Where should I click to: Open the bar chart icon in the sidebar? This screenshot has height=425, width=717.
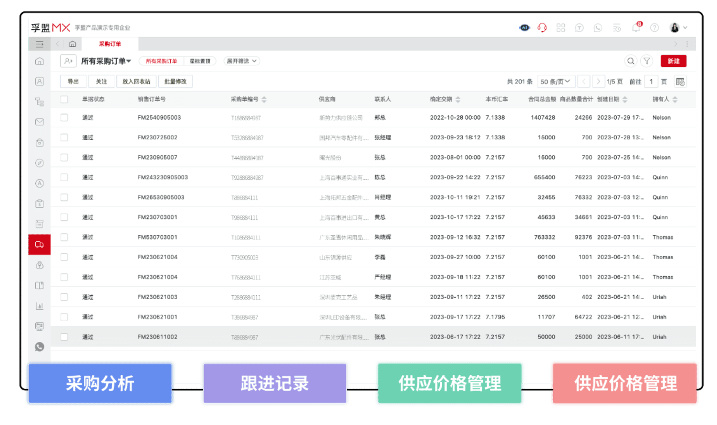coord(39,305)
